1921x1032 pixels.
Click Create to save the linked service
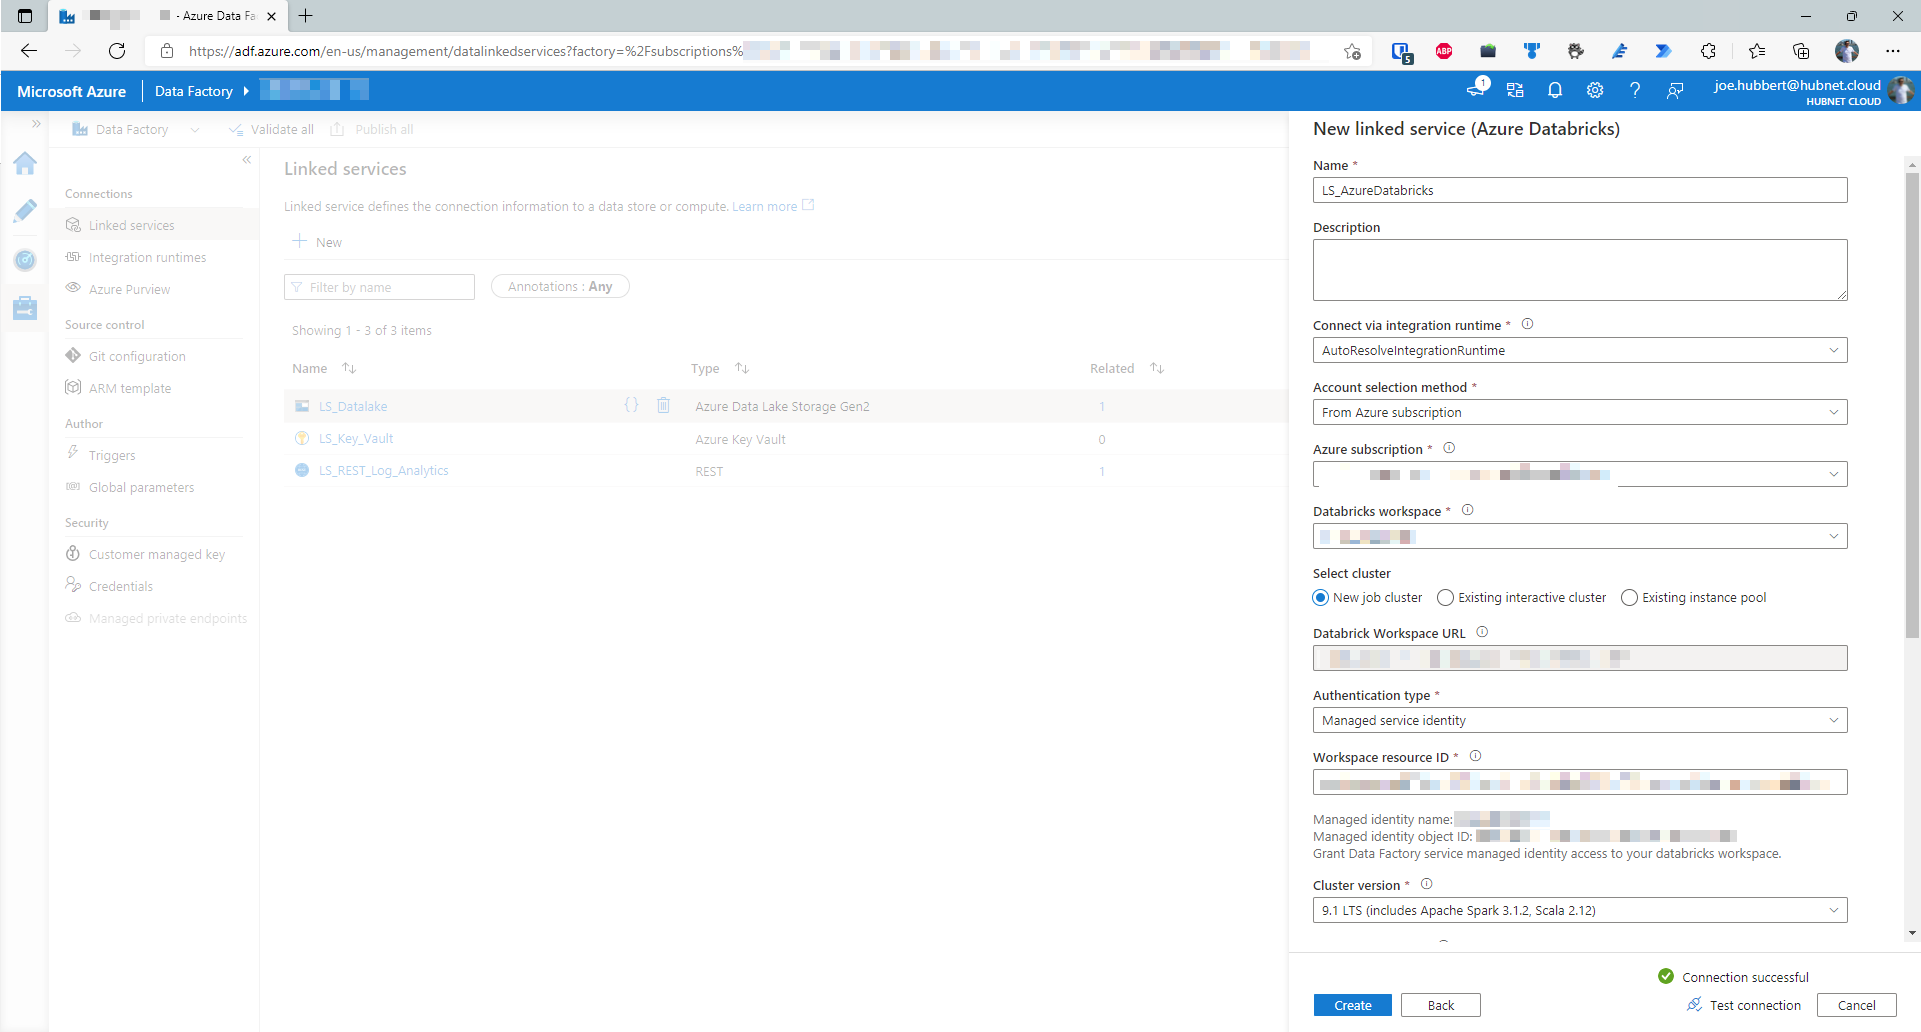[x=1352, y=1005]
